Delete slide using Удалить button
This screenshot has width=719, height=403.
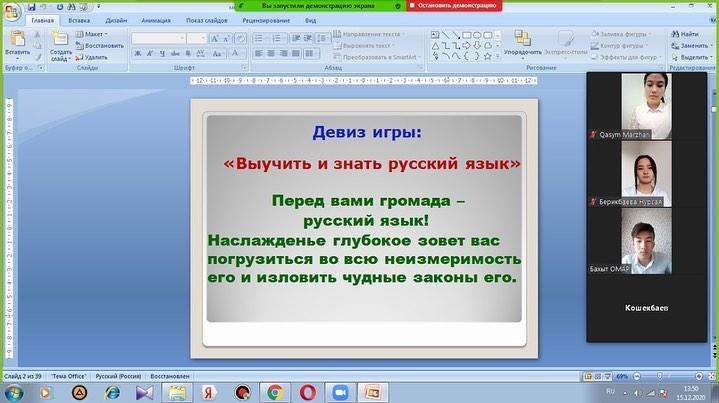[92, 57]
